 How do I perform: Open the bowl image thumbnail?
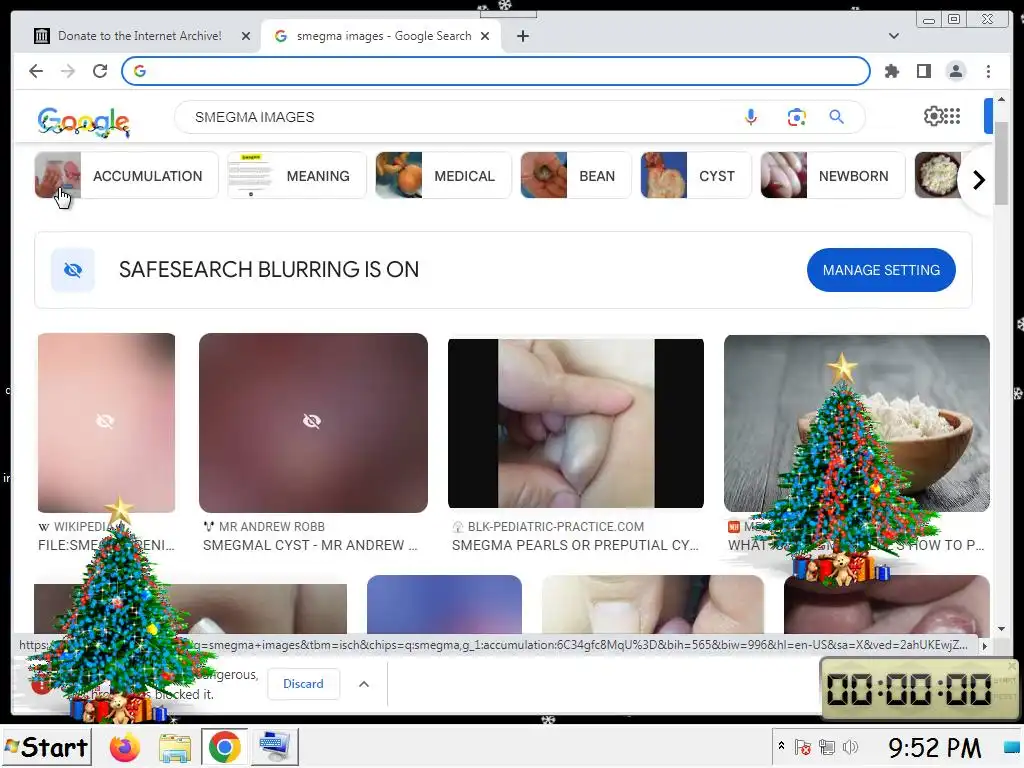[x=857, y=423]
